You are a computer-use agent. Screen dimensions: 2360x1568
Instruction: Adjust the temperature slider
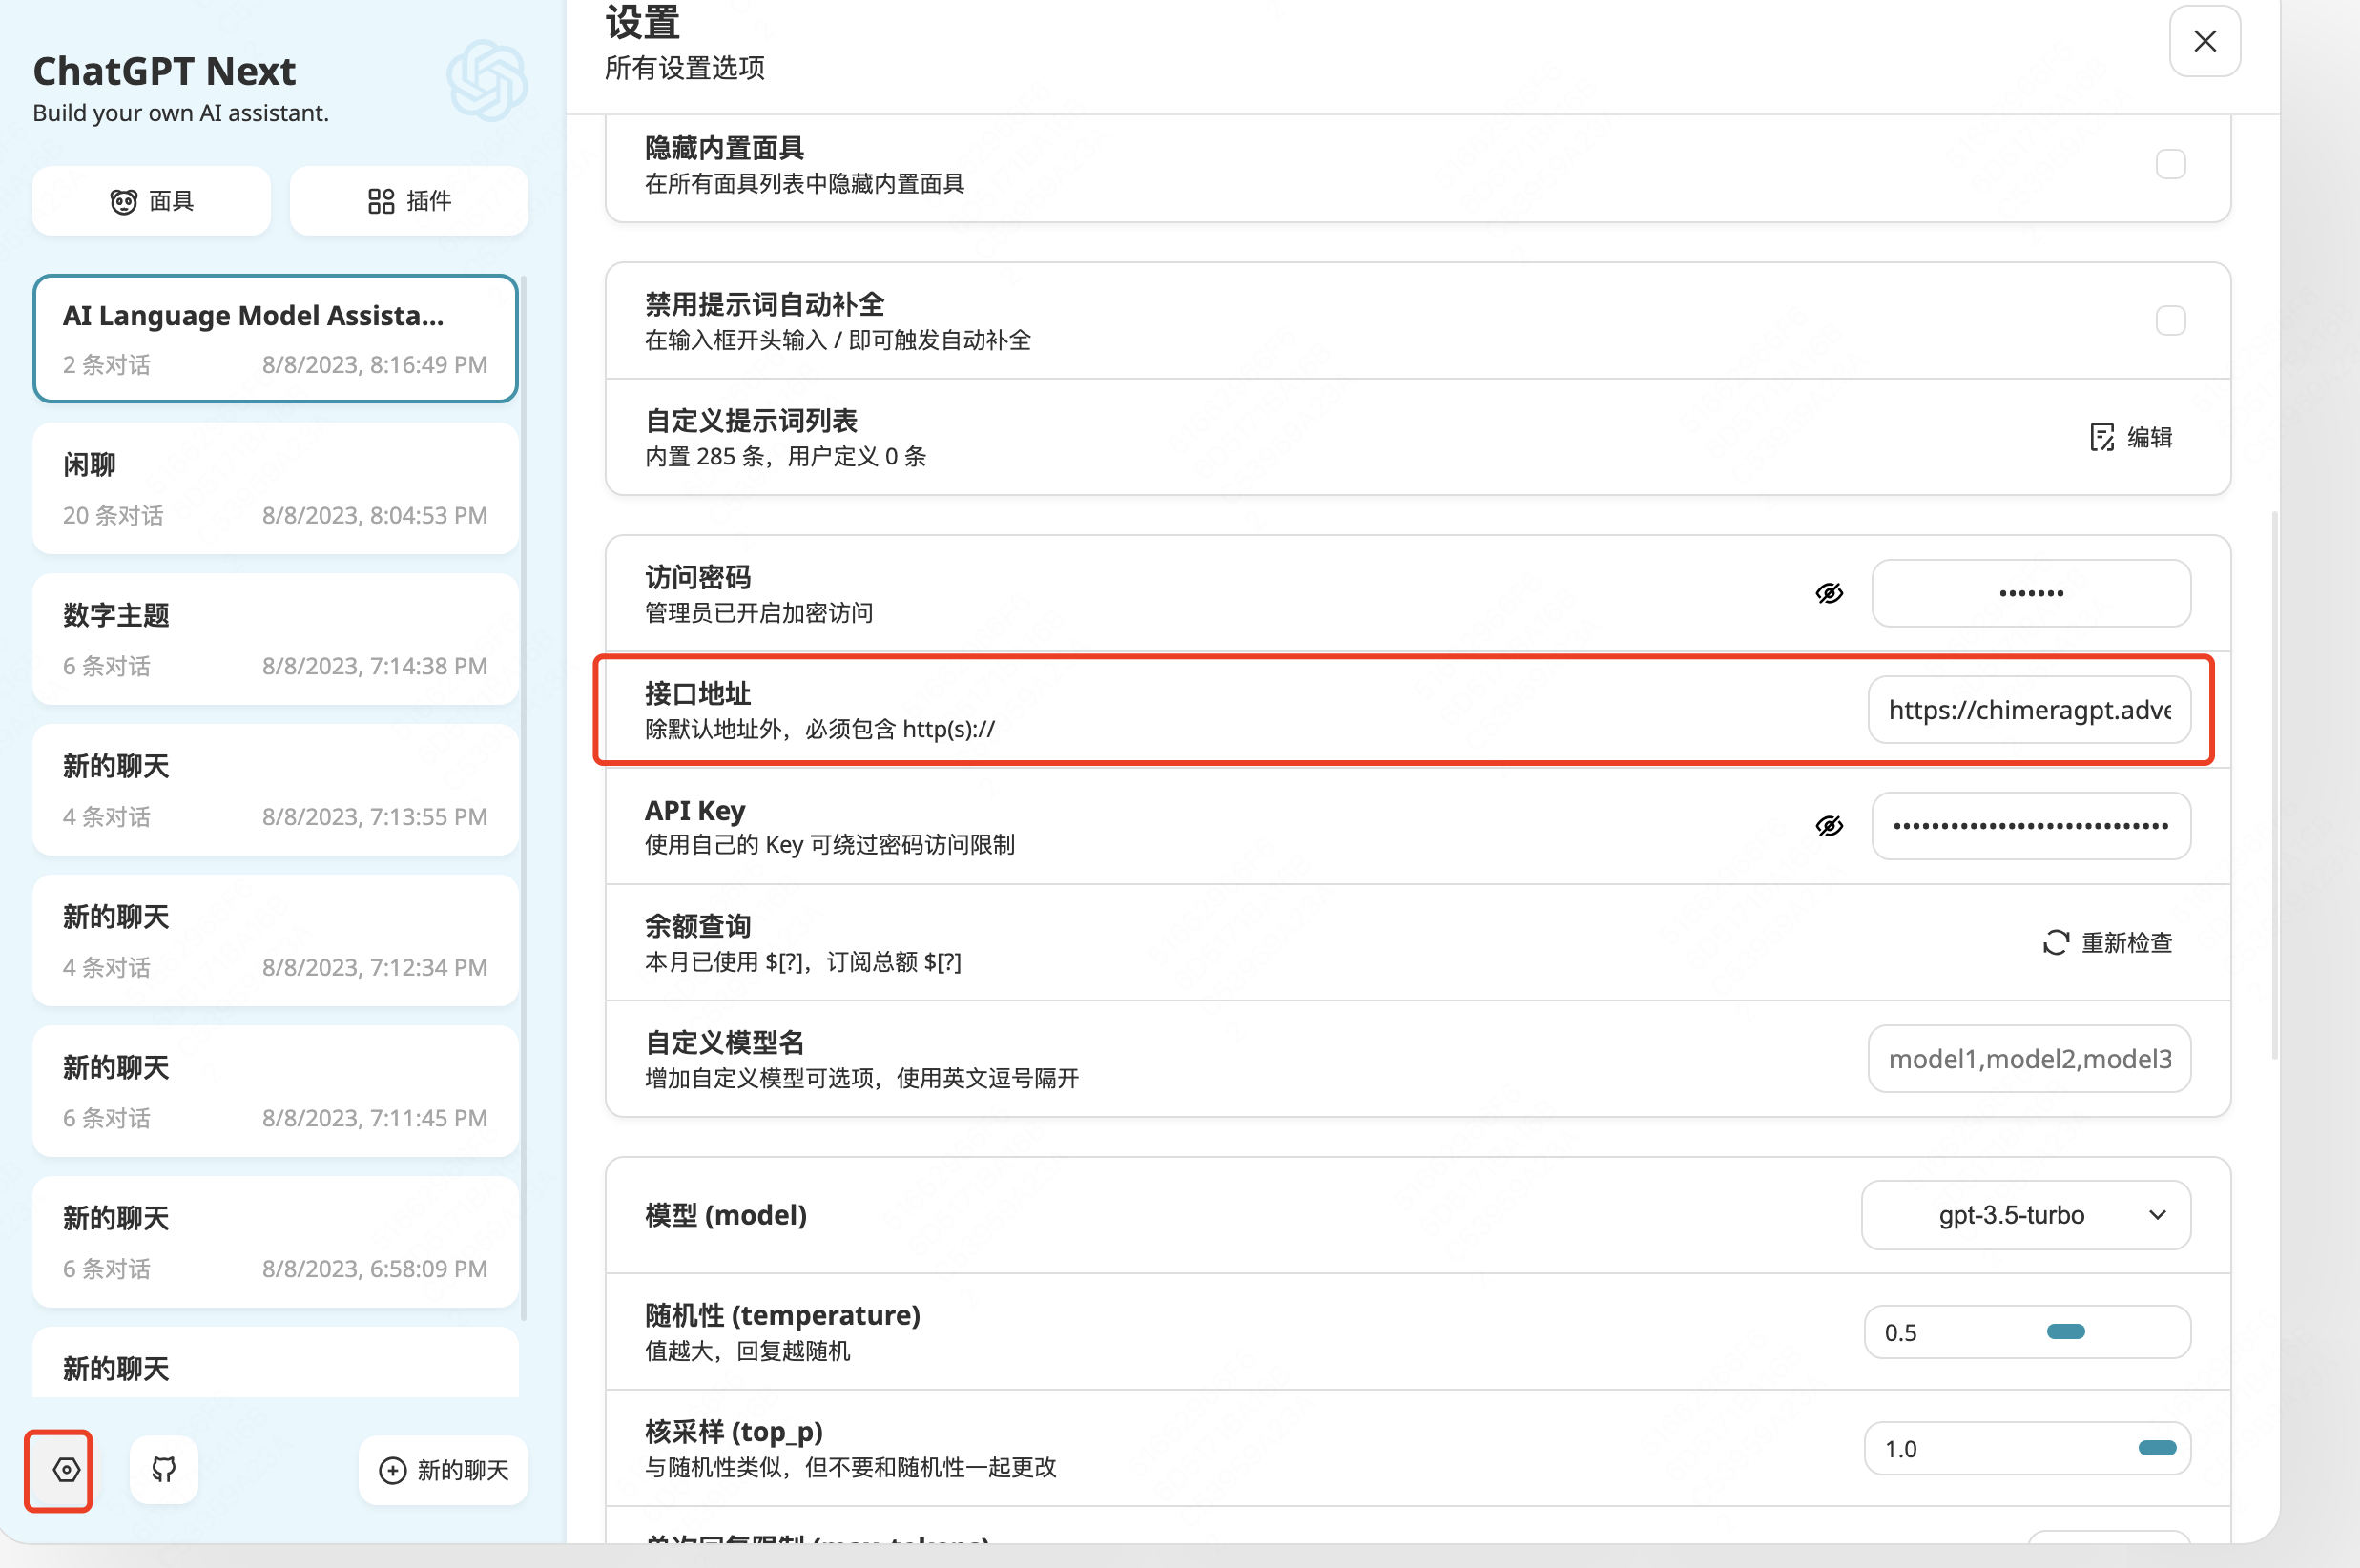(2065, 1332)
